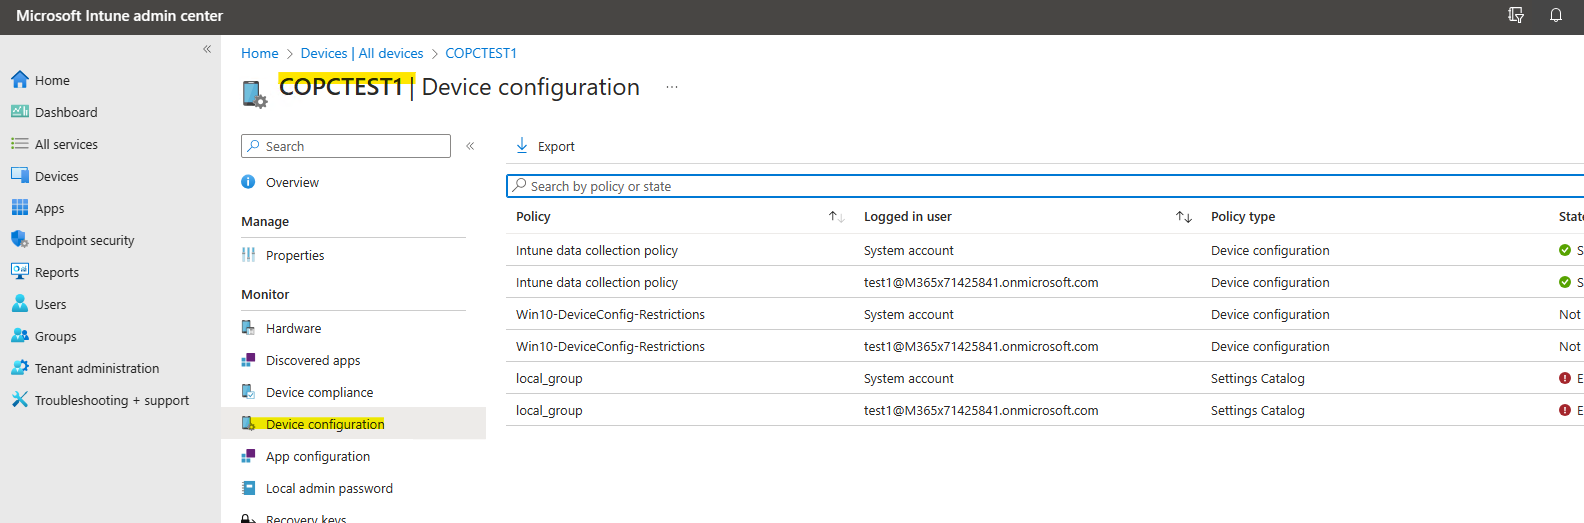Viewport: 1584px width, 523px height.
Task: Open the Devices | All devices breadcrumb
Action: (x=362, y=53)
